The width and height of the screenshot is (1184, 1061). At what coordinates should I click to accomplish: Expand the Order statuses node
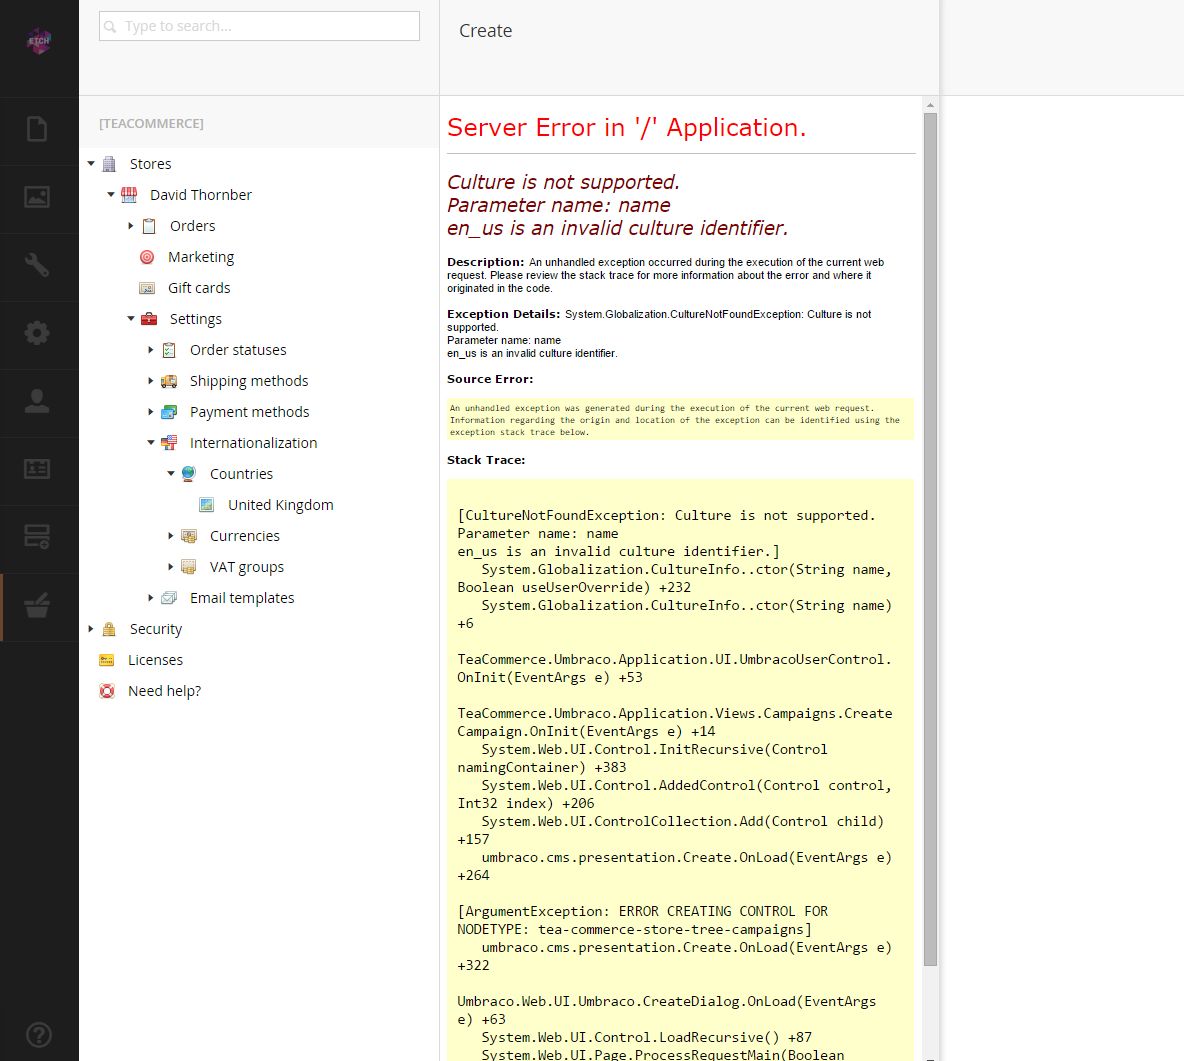pyautogui.click(x=150, y=350)
